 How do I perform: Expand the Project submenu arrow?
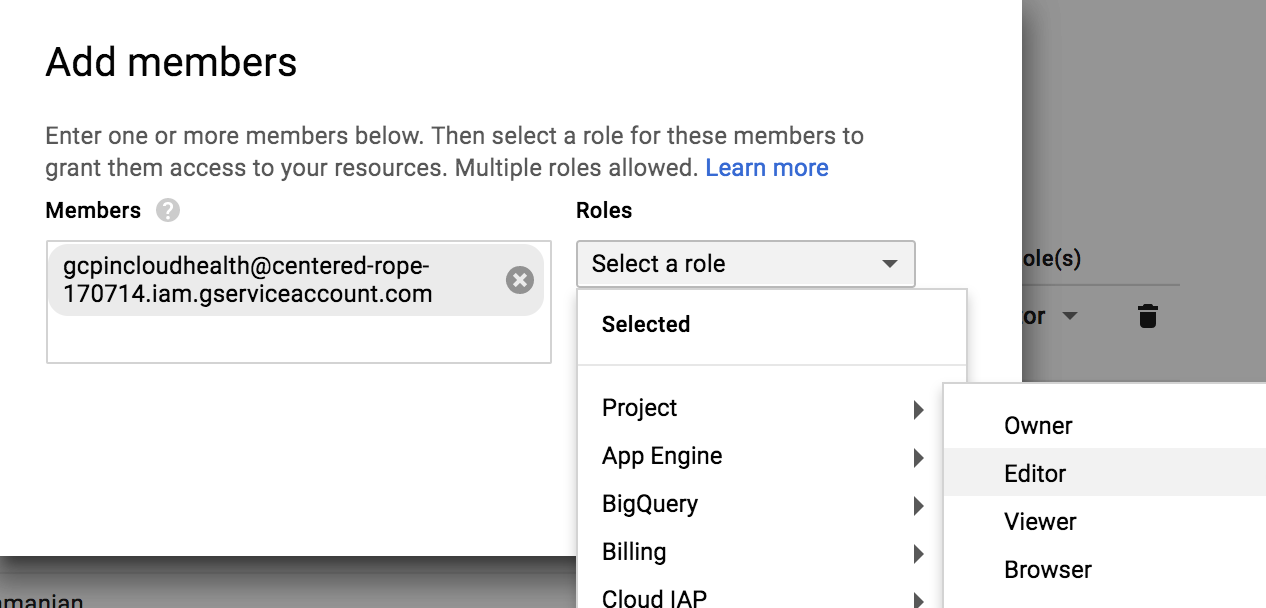click(918, 409)
